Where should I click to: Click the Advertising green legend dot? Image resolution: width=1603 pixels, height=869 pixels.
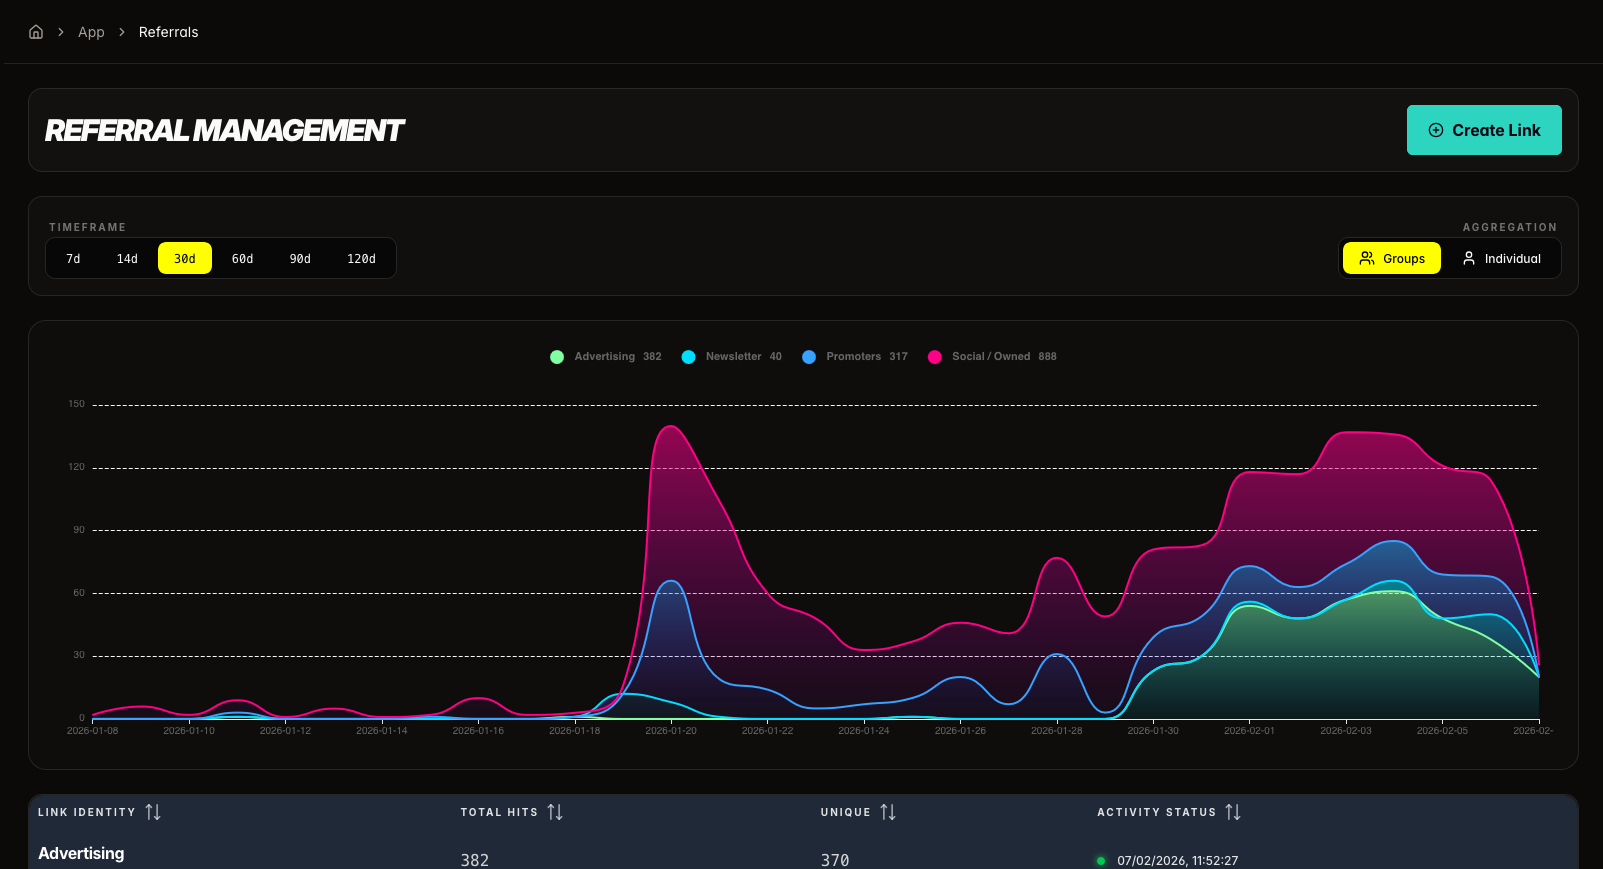pos(557,357)
